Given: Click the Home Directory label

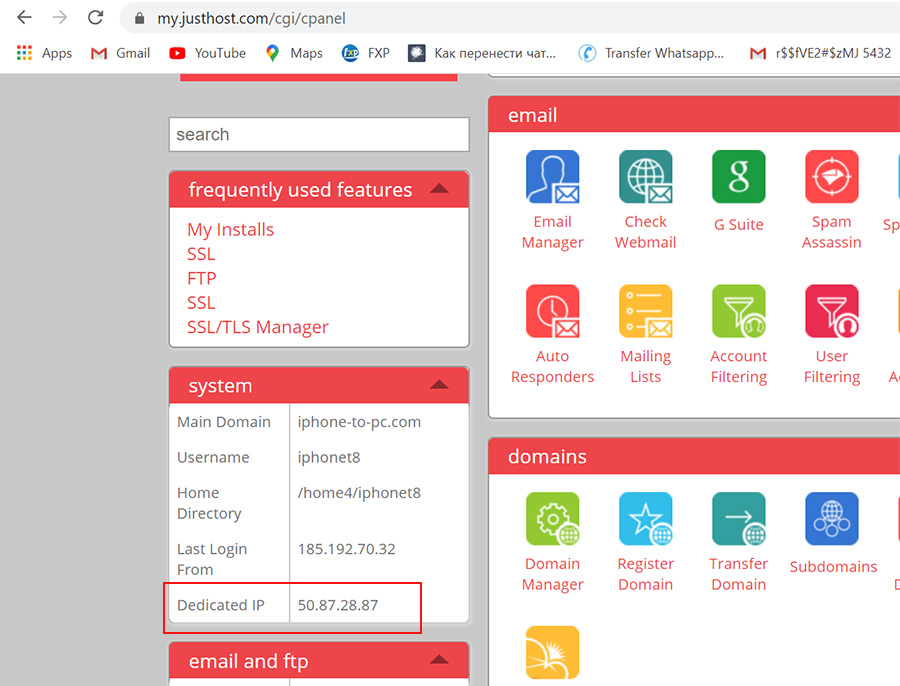Looking at the screenshot, I should pos(209,503).
